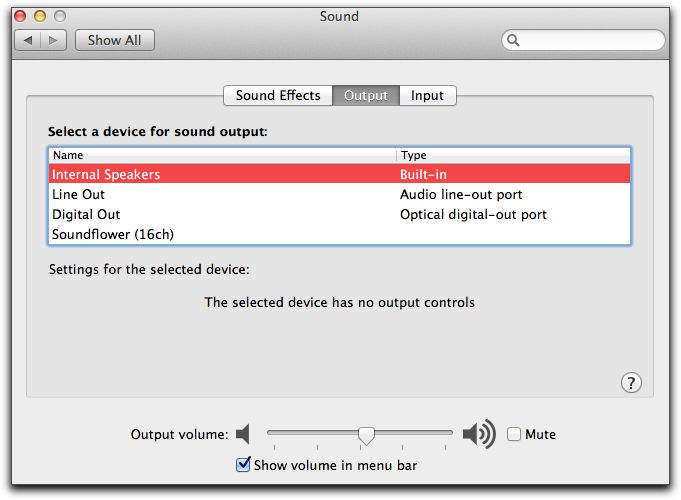This screenshot has width=681, height=500.
Task: Close the Sound window with red button
Action: tap(20, 17)
